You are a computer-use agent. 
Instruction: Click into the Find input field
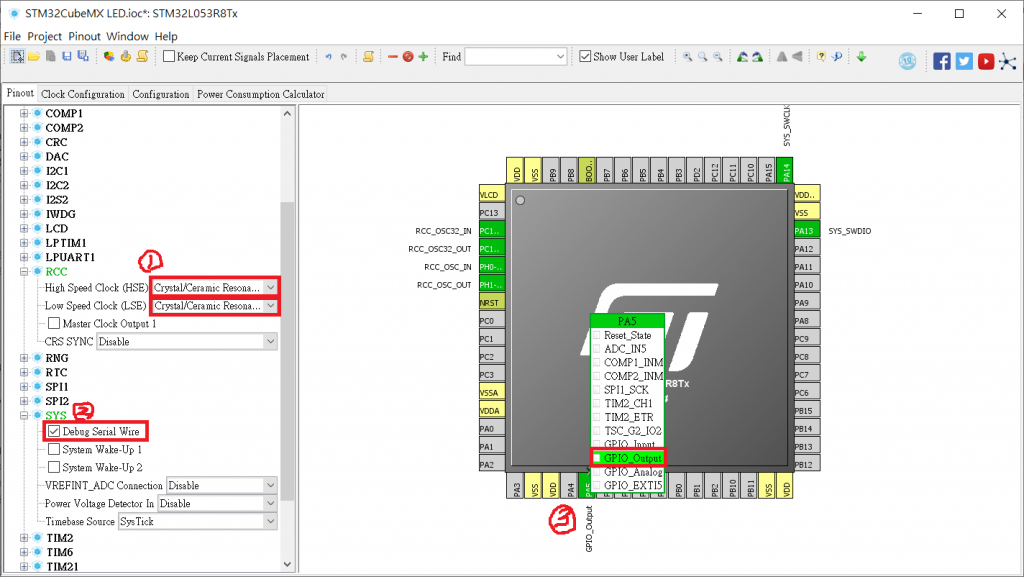(509, 57)
